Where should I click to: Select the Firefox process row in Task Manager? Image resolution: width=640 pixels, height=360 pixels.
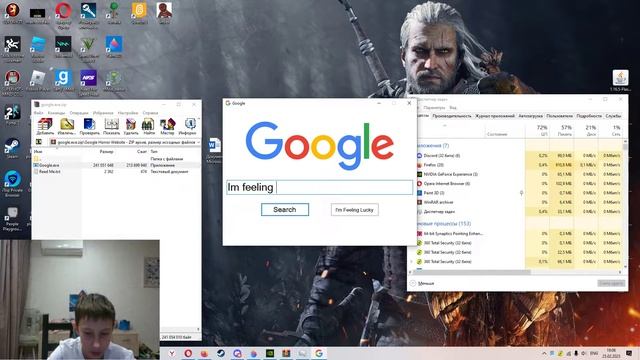518,165
